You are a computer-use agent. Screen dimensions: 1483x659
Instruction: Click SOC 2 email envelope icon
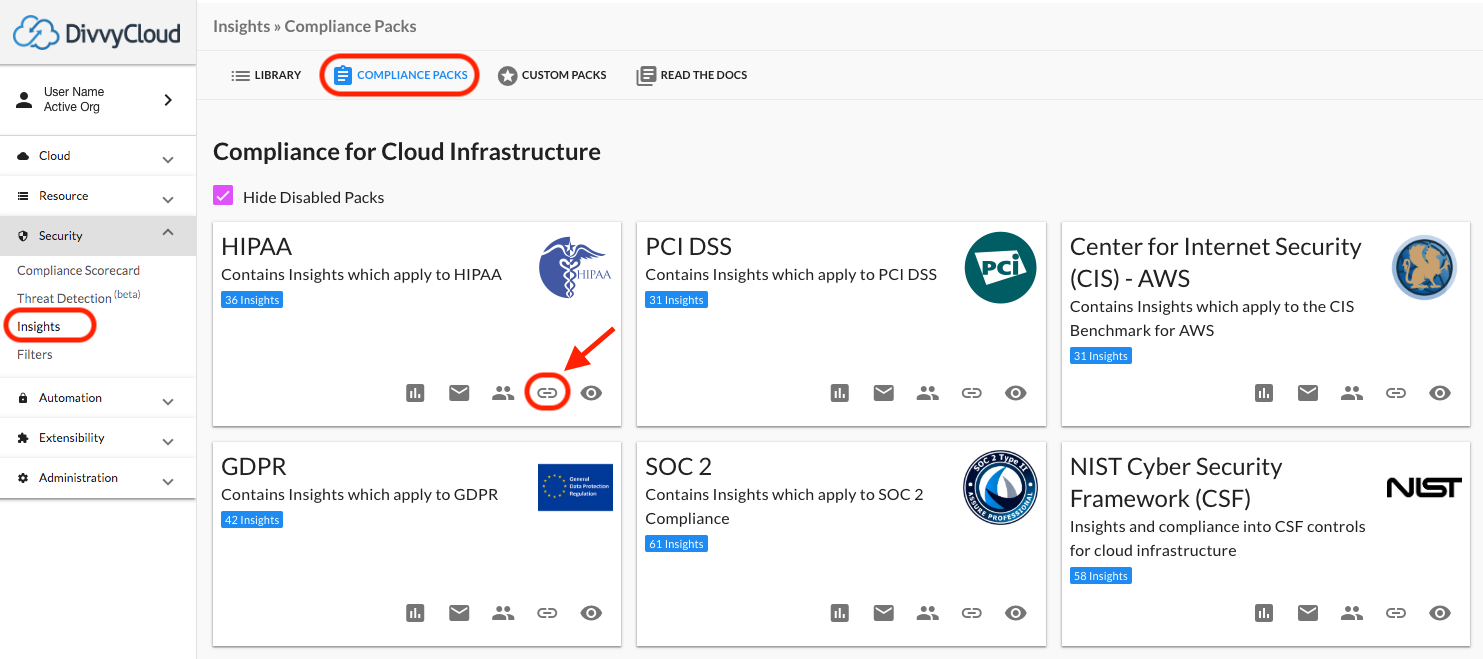tap(883, 613)
